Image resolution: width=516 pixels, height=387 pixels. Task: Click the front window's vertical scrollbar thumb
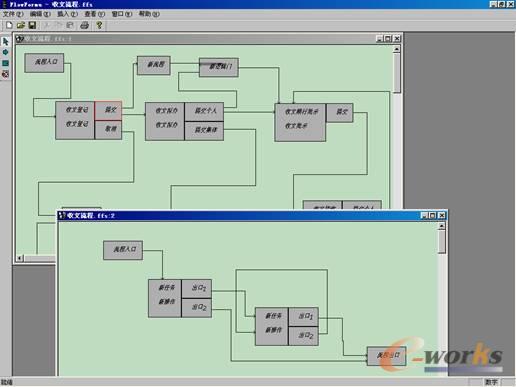click(x=442, y=242)
